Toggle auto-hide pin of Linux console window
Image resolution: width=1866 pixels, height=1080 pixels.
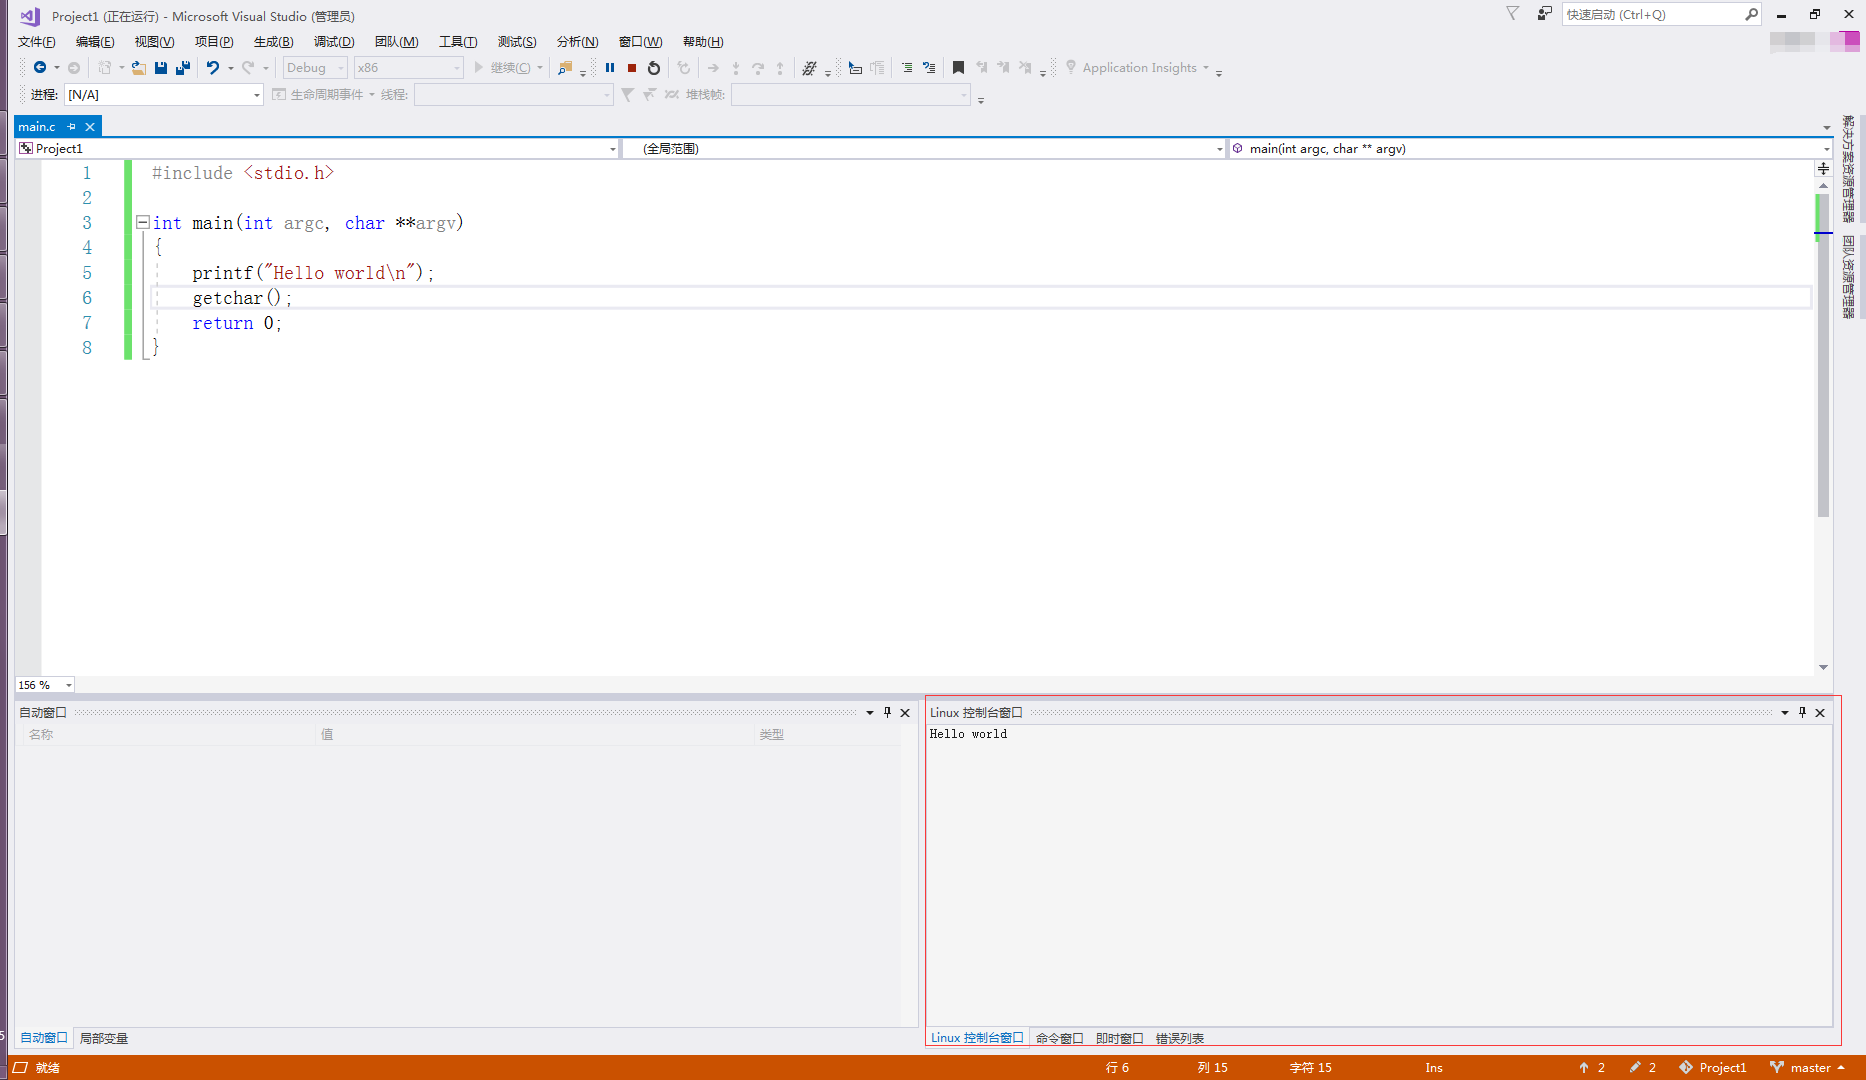click(1802, 713)
